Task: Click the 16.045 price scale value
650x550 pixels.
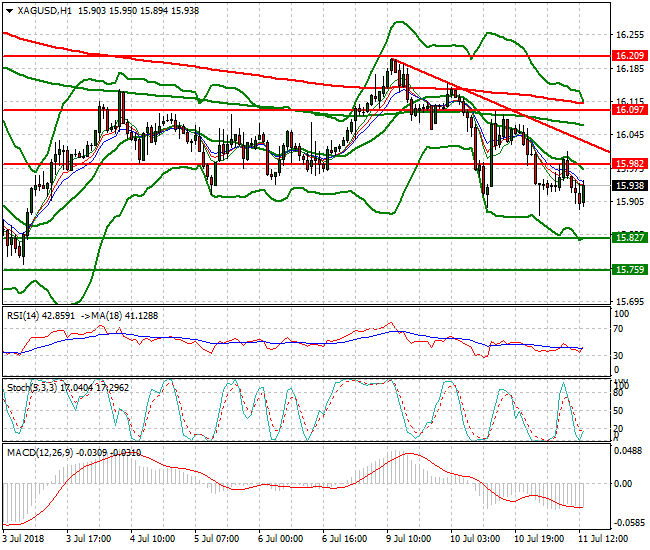Action: click(x=630, y=135)
